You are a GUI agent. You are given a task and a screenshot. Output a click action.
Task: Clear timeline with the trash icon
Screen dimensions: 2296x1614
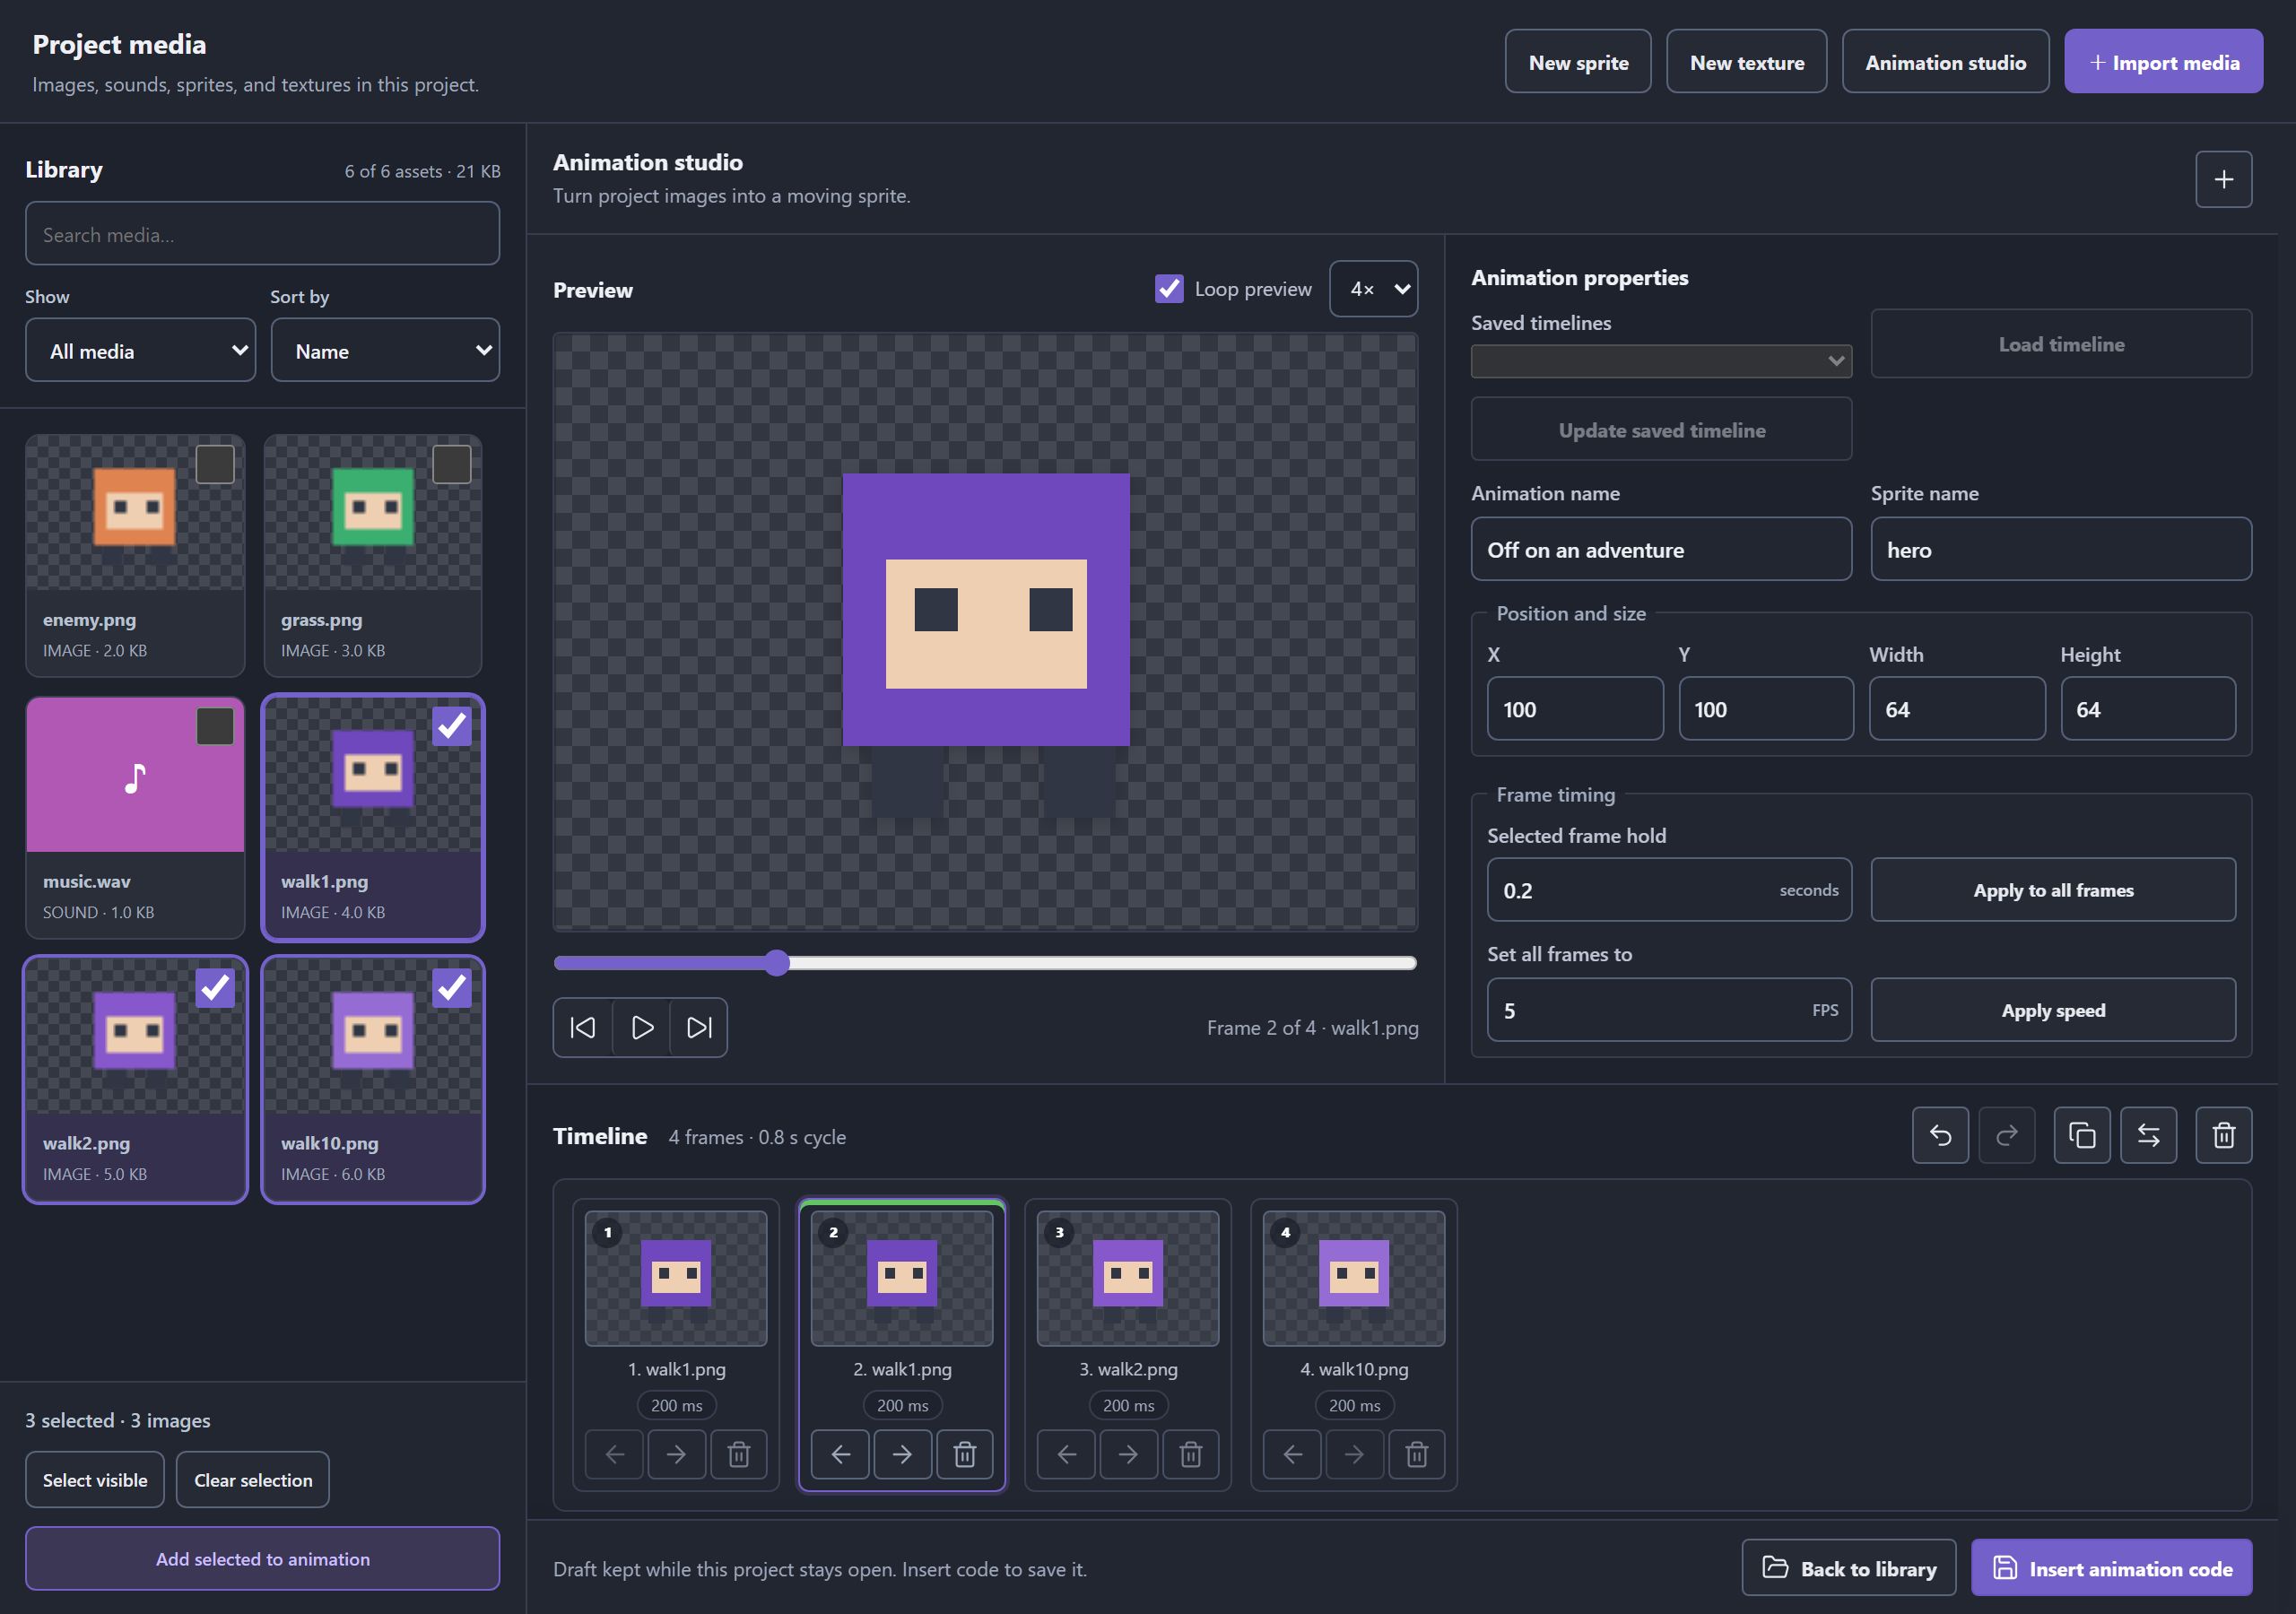tap(2223, 1135)
